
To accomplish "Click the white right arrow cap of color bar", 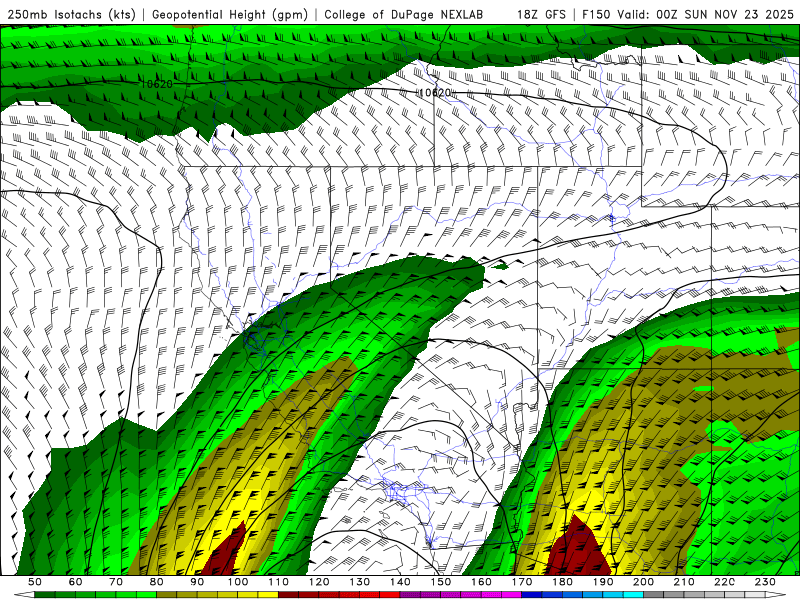I will pyautogui.click(x=776, y=595).
